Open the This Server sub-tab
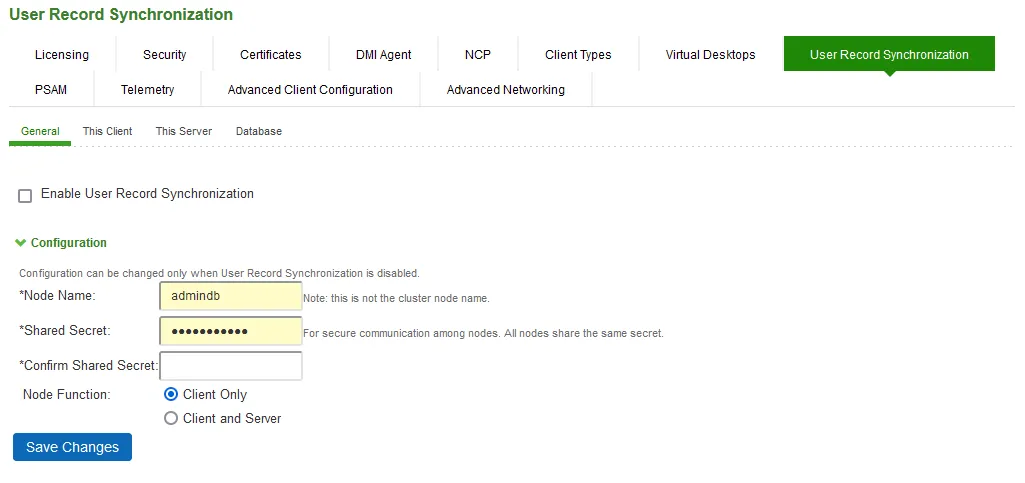 184,131
